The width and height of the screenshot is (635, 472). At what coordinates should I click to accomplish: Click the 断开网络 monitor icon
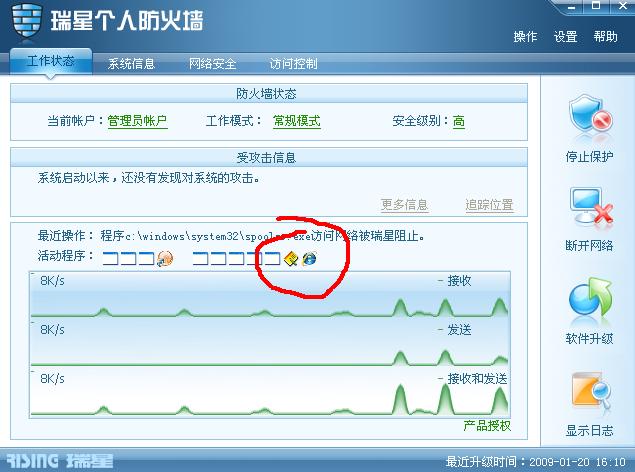[590, 206]
